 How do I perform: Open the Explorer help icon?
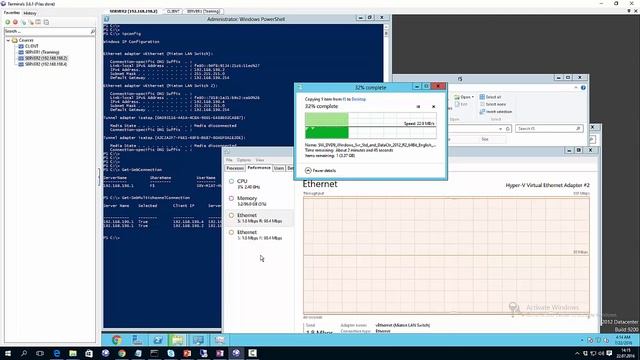tap(583, 88)
